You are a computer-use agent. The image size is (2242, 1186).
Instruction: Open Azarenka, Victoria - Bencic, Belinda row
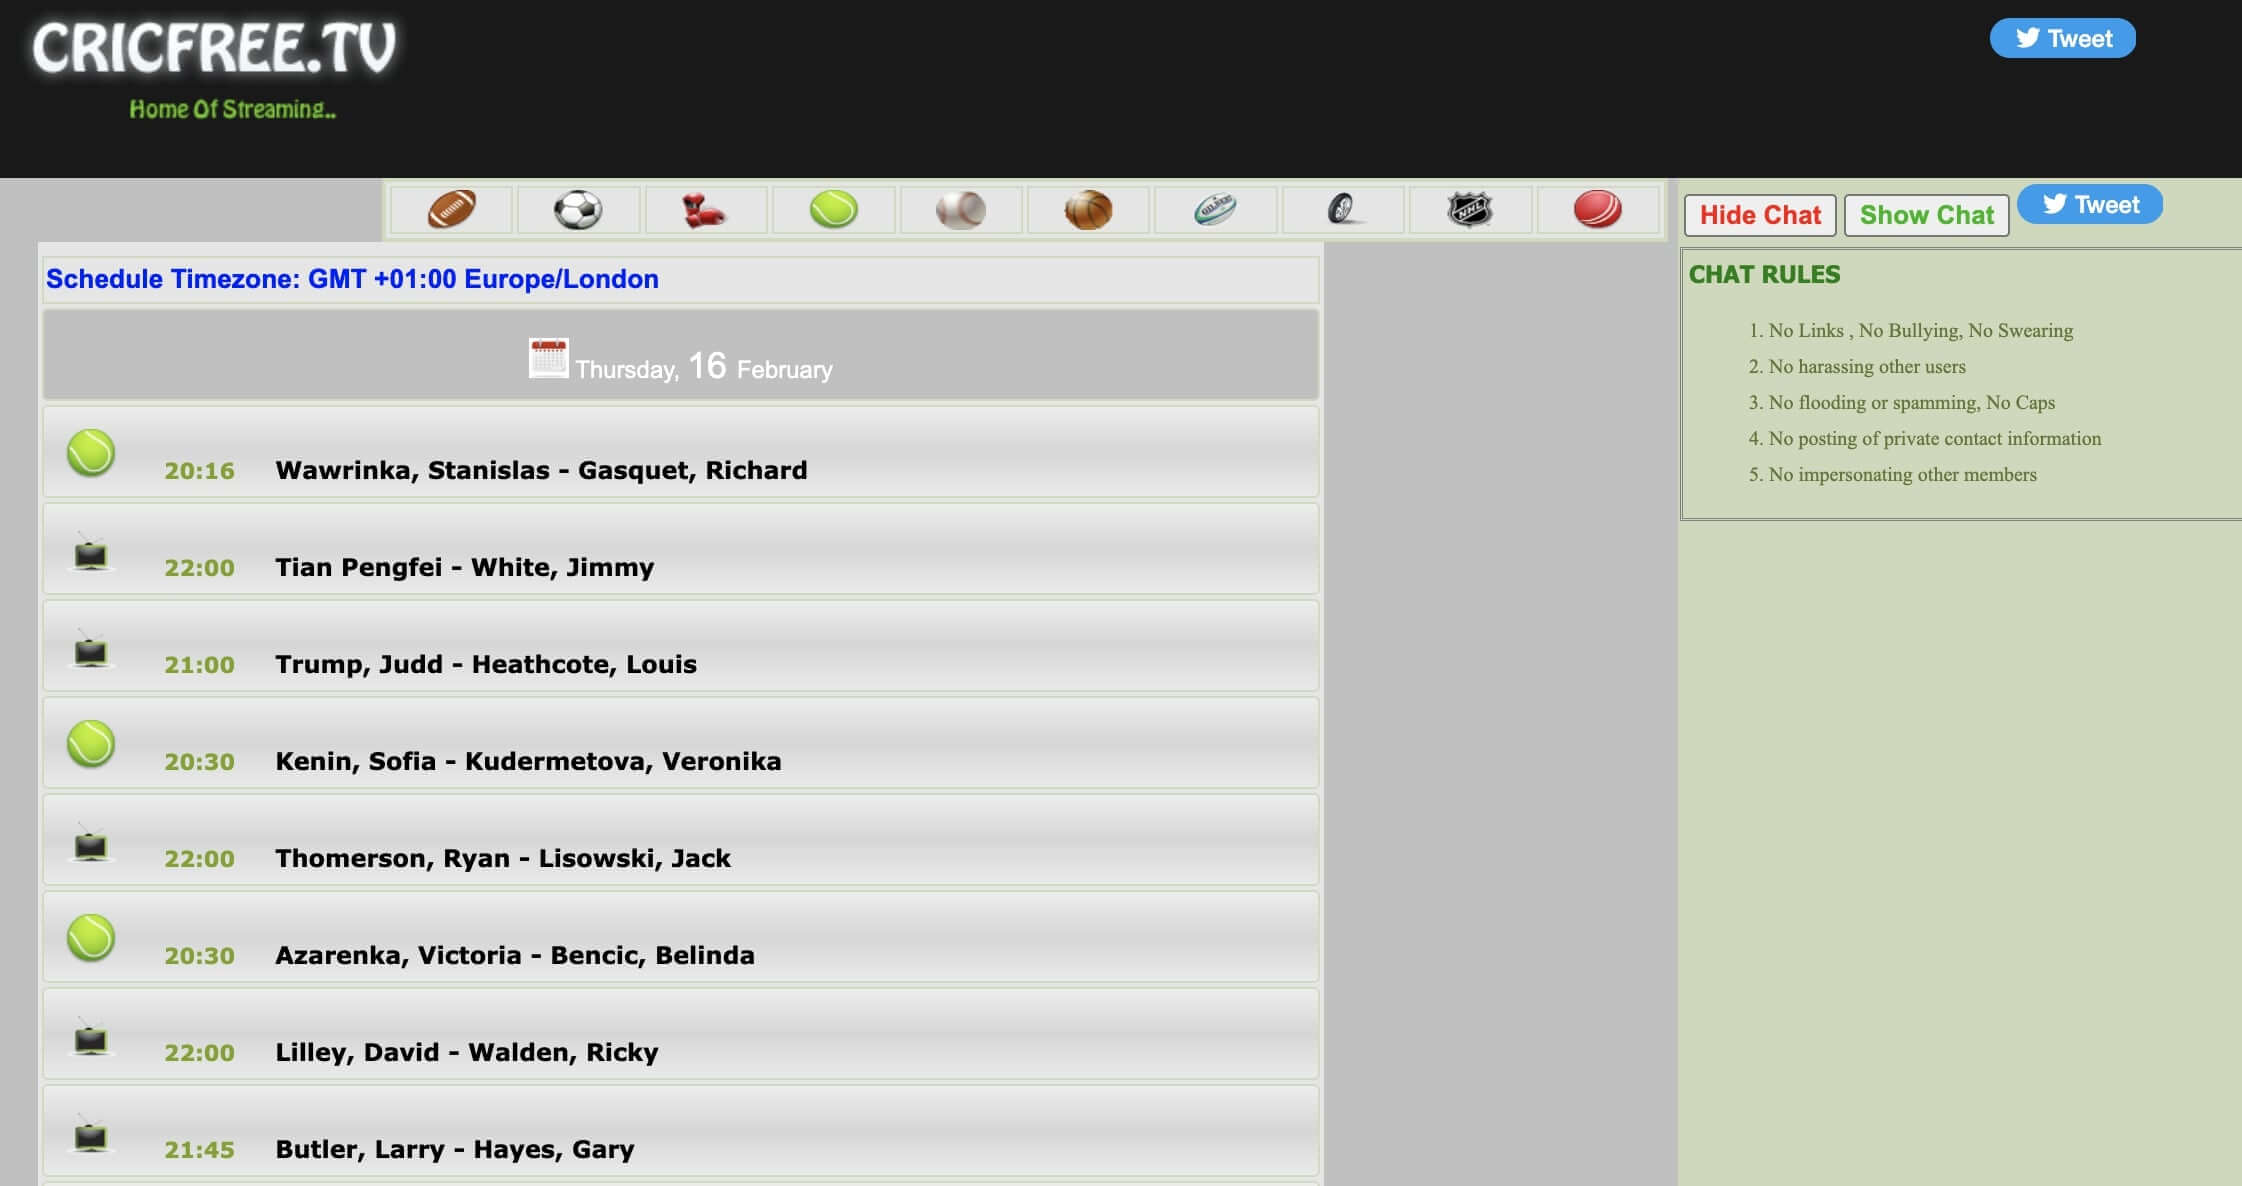[x=514, y=955]
